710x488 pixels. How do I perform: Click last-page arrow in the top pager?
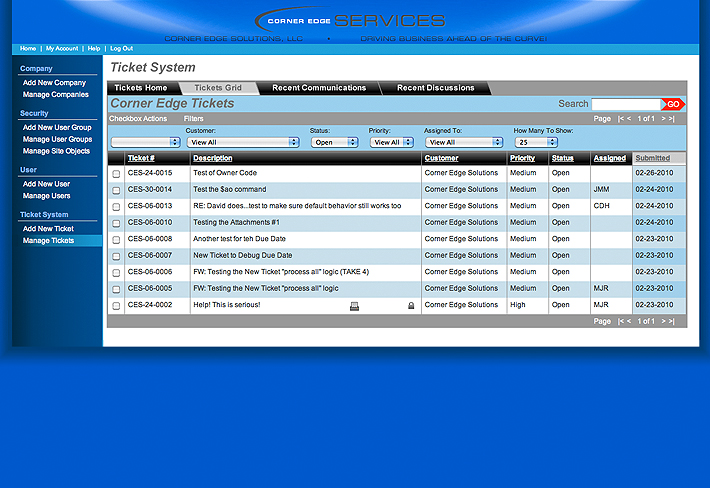pos(672,119)
